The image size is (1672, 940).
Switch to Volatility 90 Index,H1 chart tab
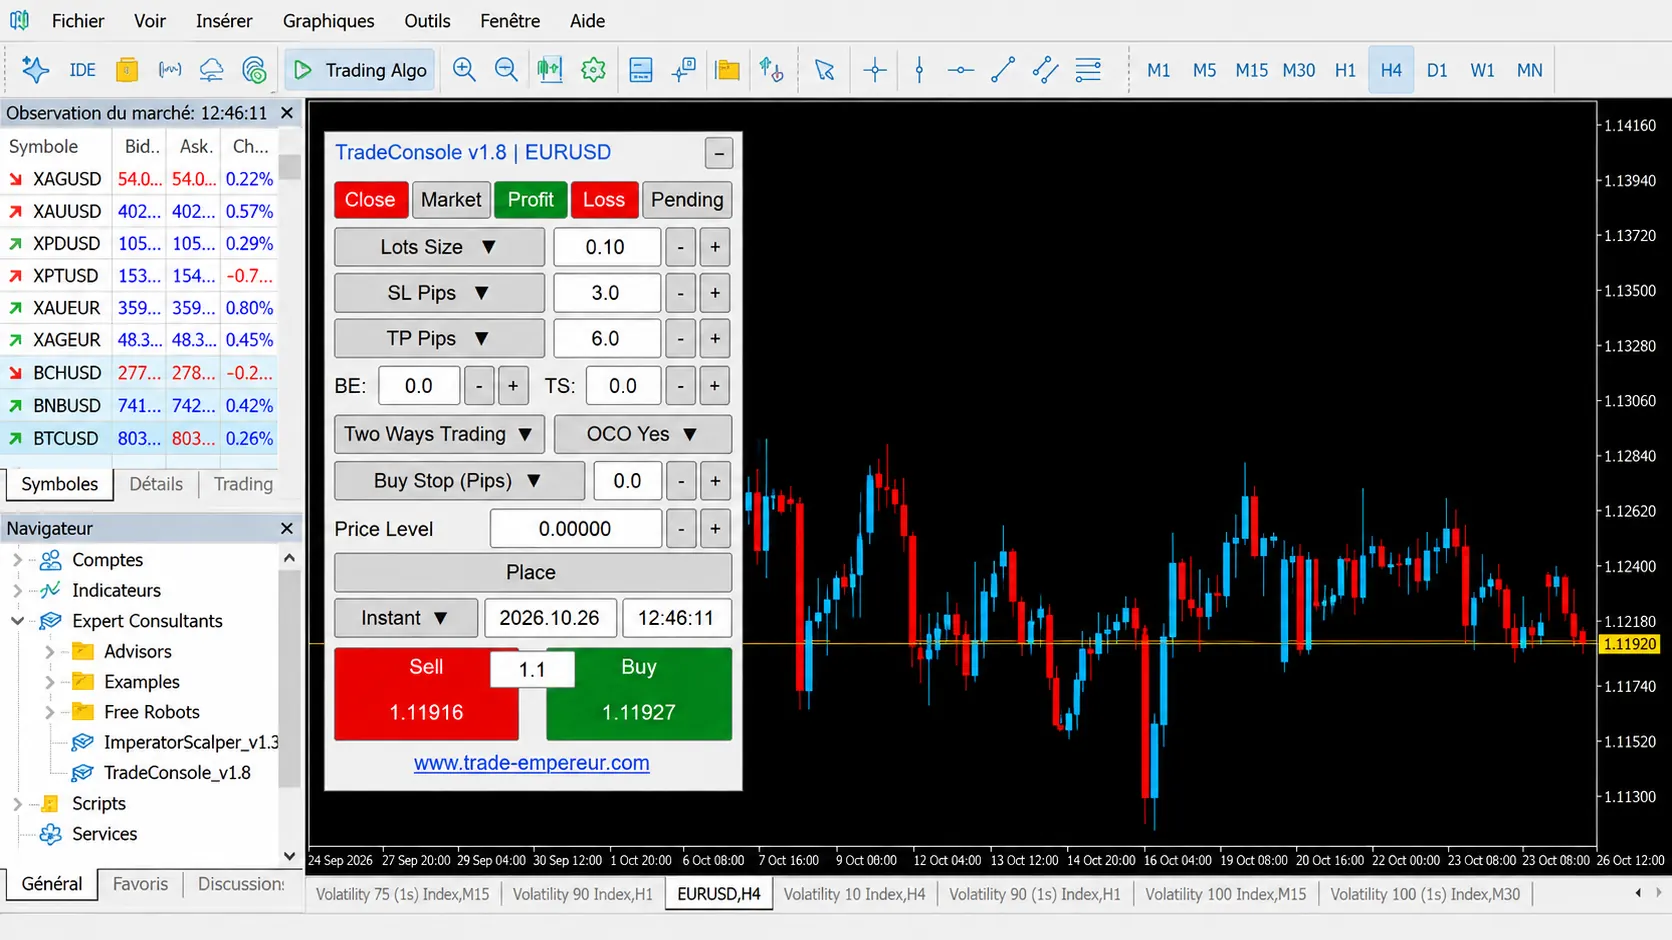click(x=582, y=894)
